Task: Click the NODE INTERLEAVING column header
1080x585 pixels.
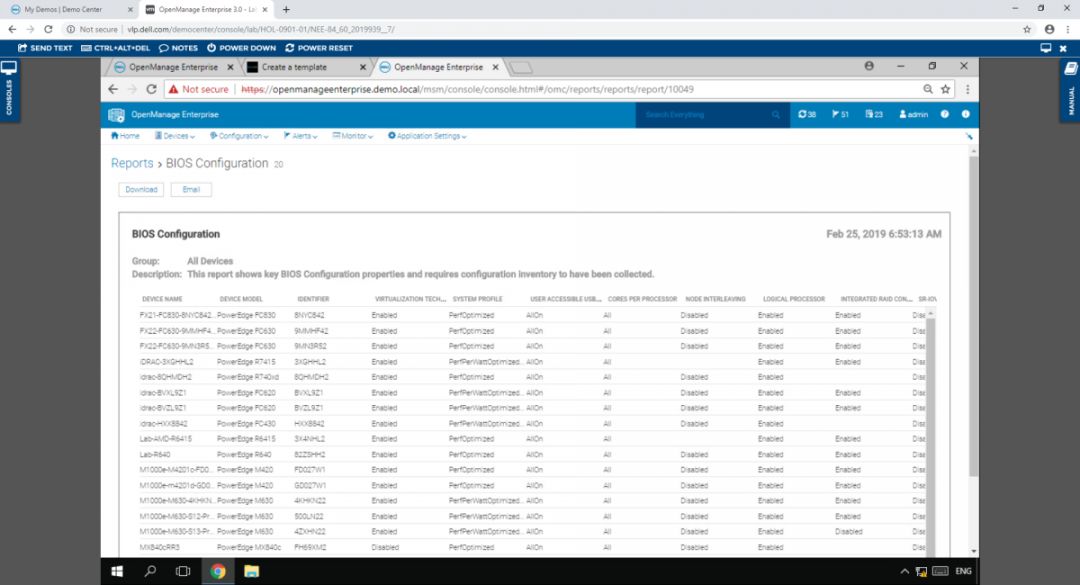Action: (x=716, y=299)
